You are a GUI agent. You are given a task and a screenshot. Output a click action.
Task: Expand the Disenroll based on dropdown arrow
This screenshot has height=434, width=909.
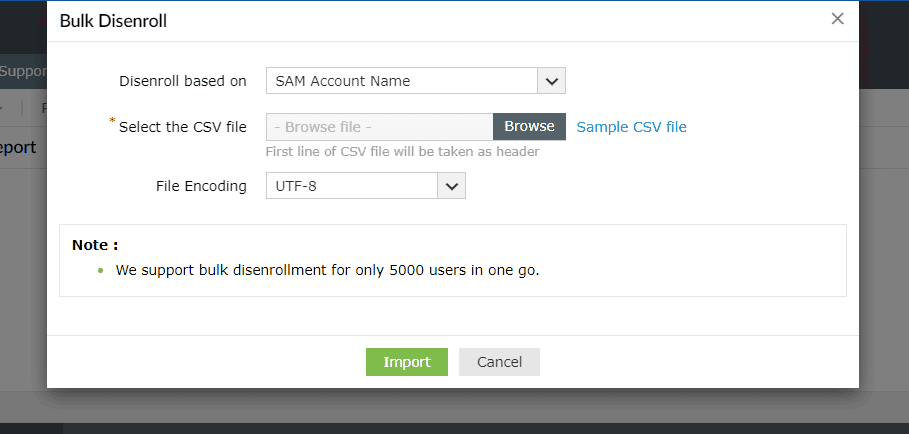(552, 81)
